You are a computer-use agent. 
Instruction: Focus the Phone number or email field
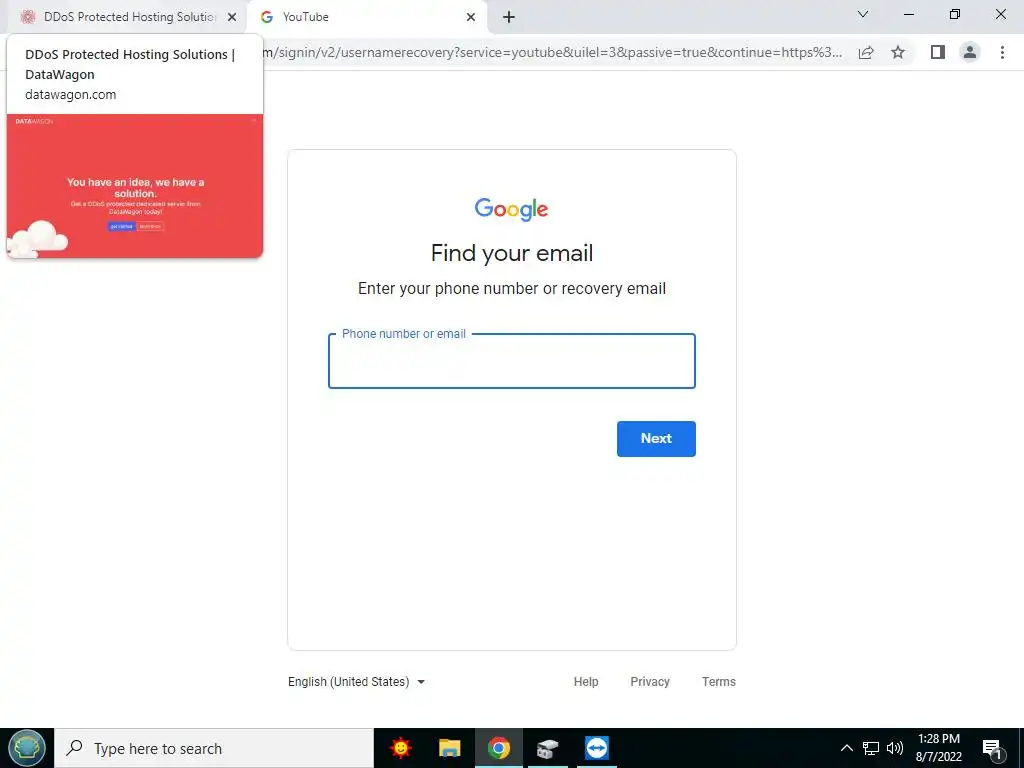[512, 361]
